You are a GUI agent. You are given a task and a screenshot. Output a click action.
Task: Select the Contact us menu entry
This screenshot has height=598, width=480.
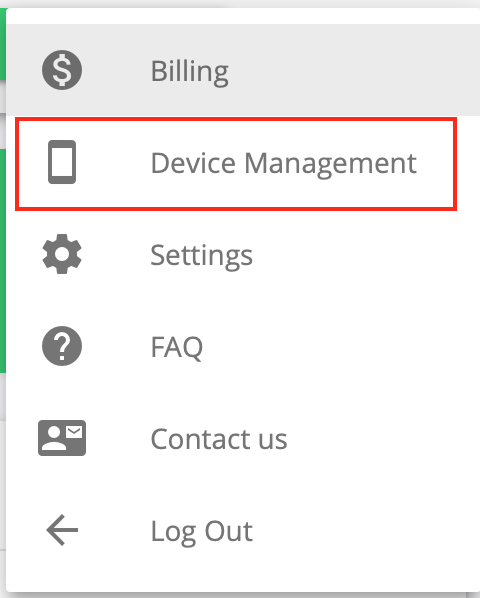pos(243,439)
